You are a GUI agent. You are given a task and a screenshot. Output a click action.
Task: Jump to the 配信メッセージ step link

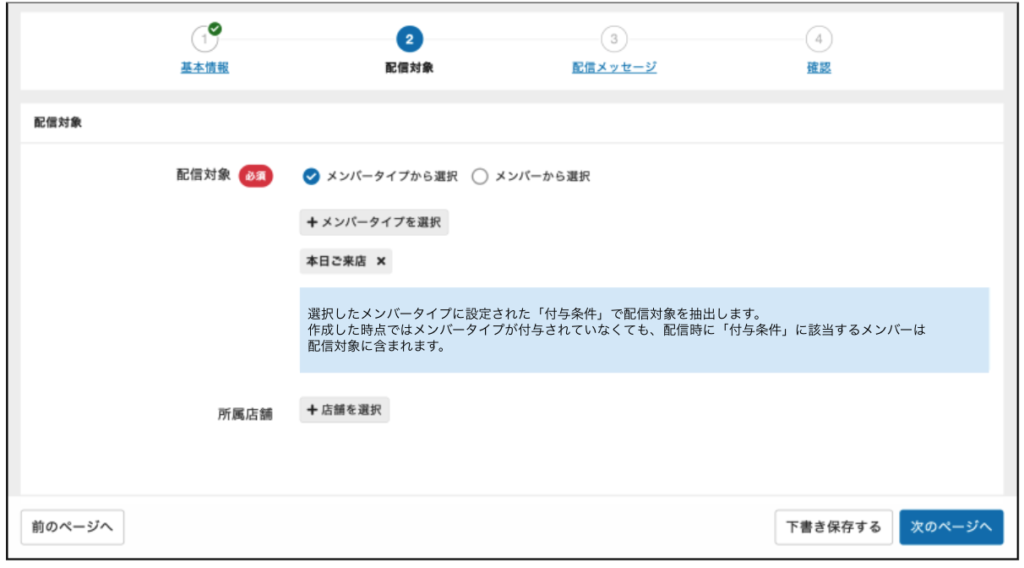[x=614, y=68]
